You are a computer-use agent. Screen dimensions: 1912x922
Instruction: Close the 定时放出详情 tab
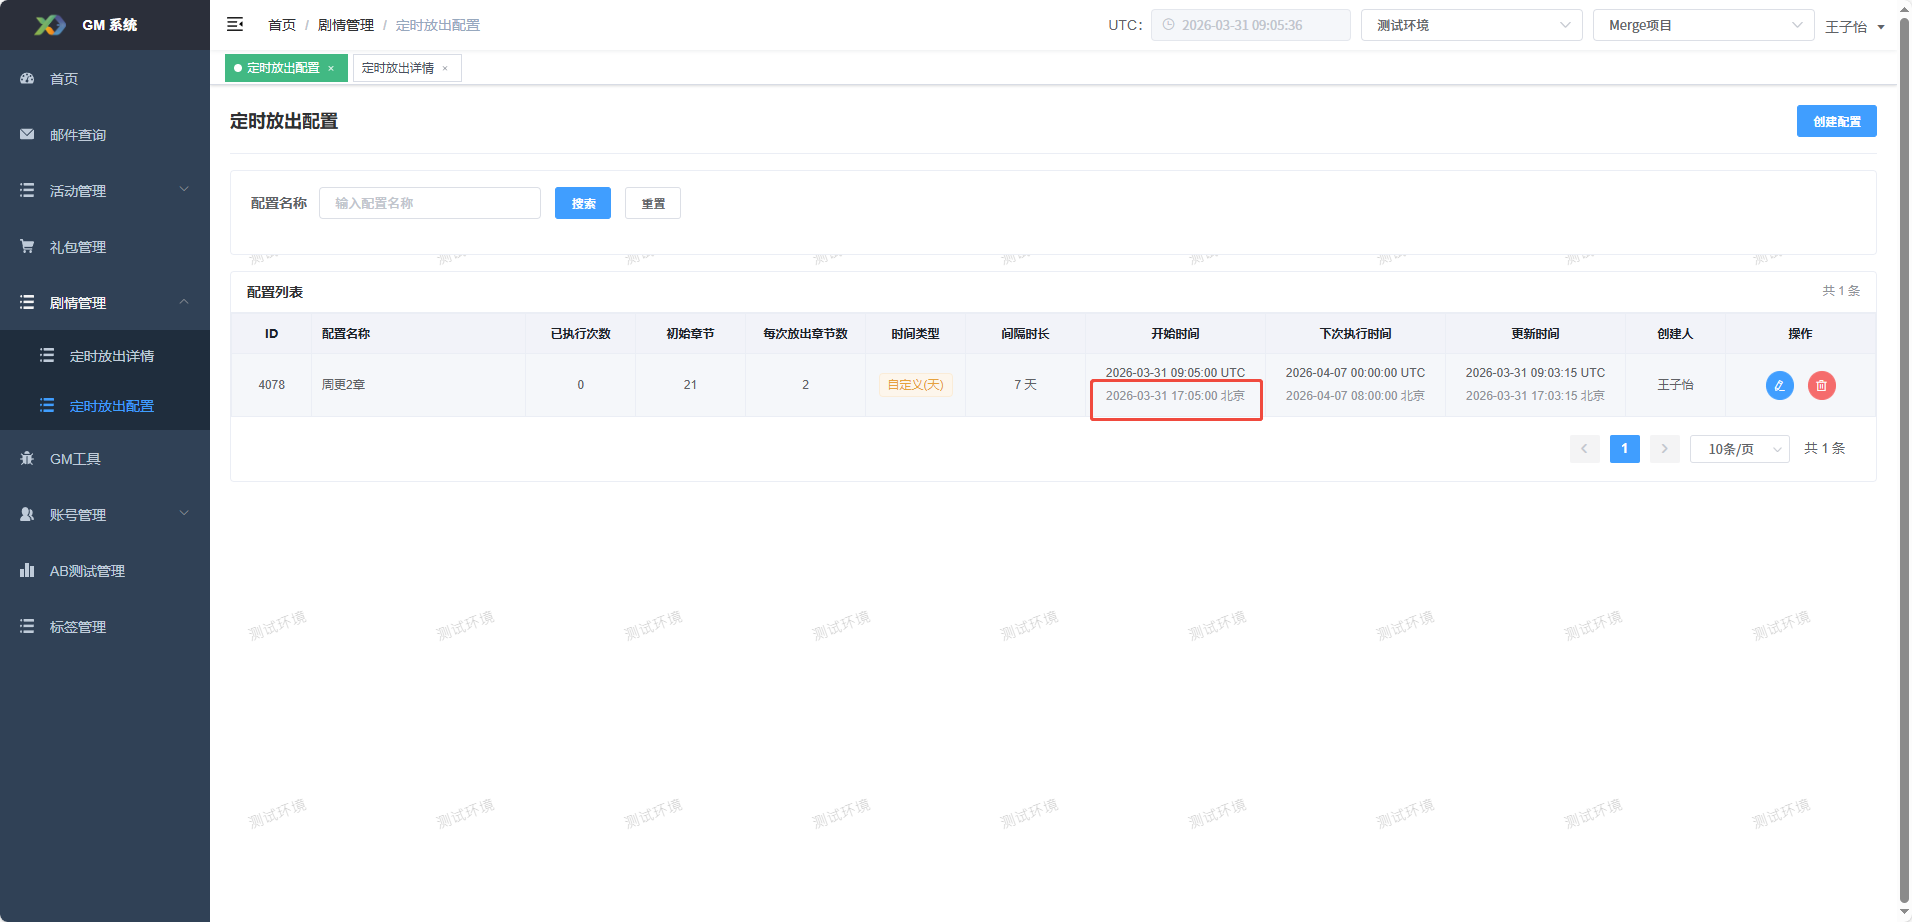coord(445,69)
